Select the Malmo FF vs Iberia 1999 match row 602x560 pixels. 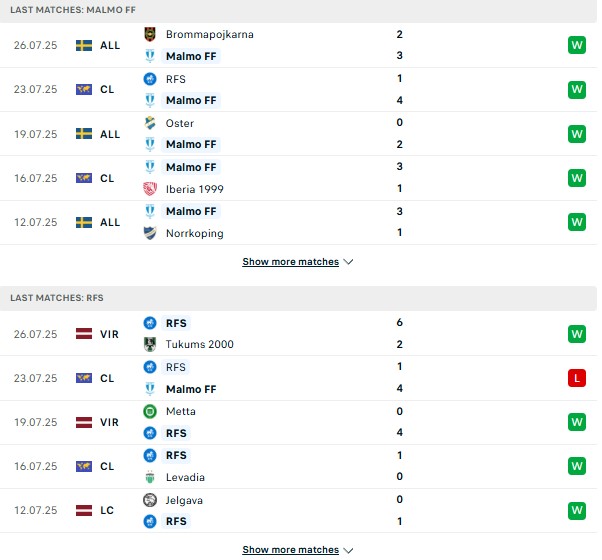(298, 178)
